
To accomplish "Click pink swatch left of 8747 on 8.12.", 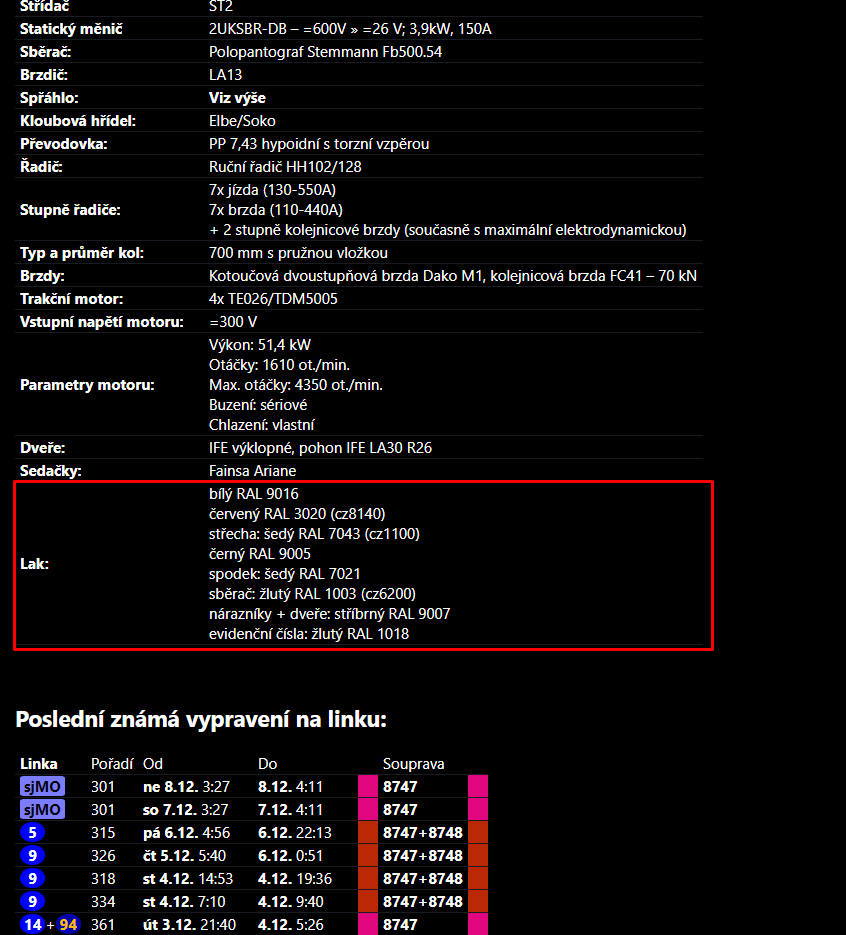I will pos(368,787).
